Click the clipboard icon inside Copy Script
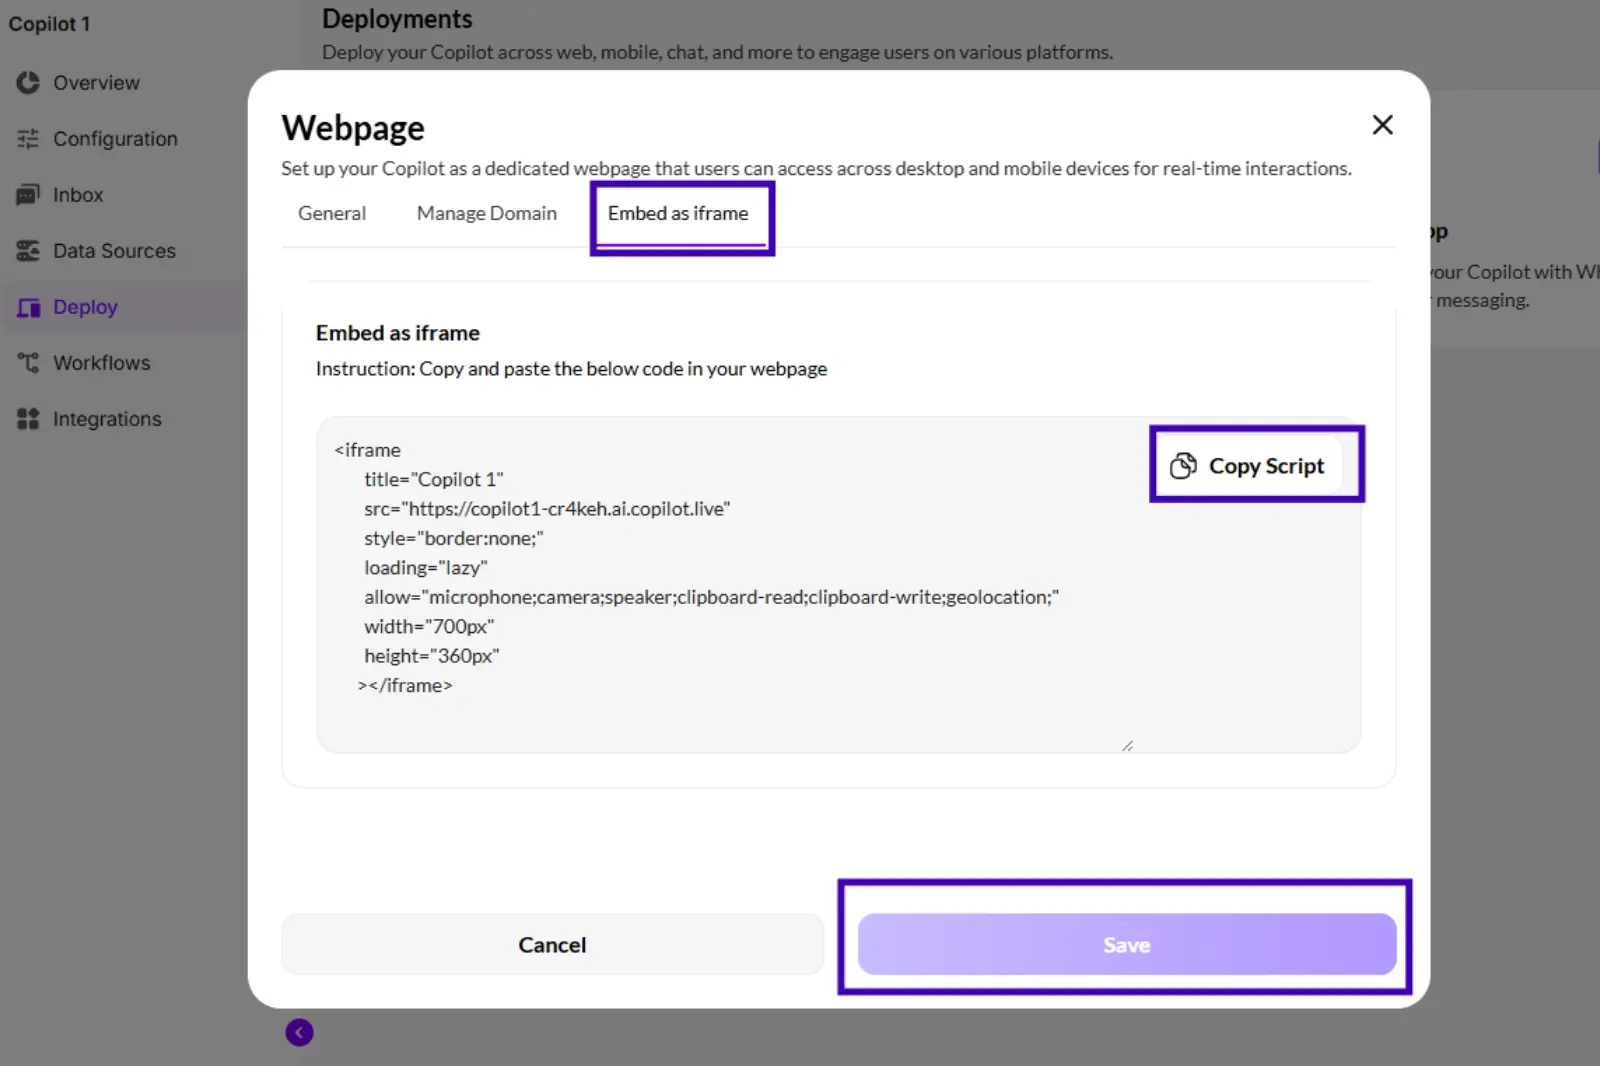1600x1066 pixels. pyautogui.click(x=1184, y=465)
